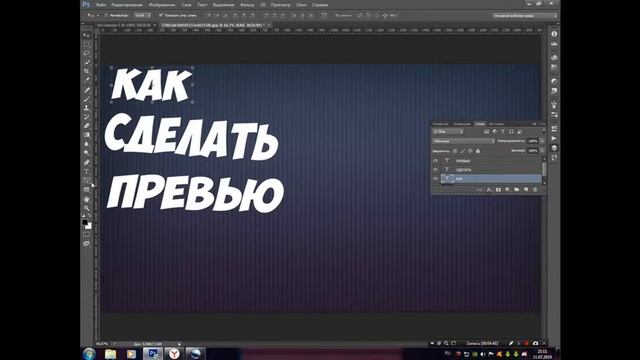Select the Quick Selection tool
This screenshot has width=640, height=360.
point(87,62)
